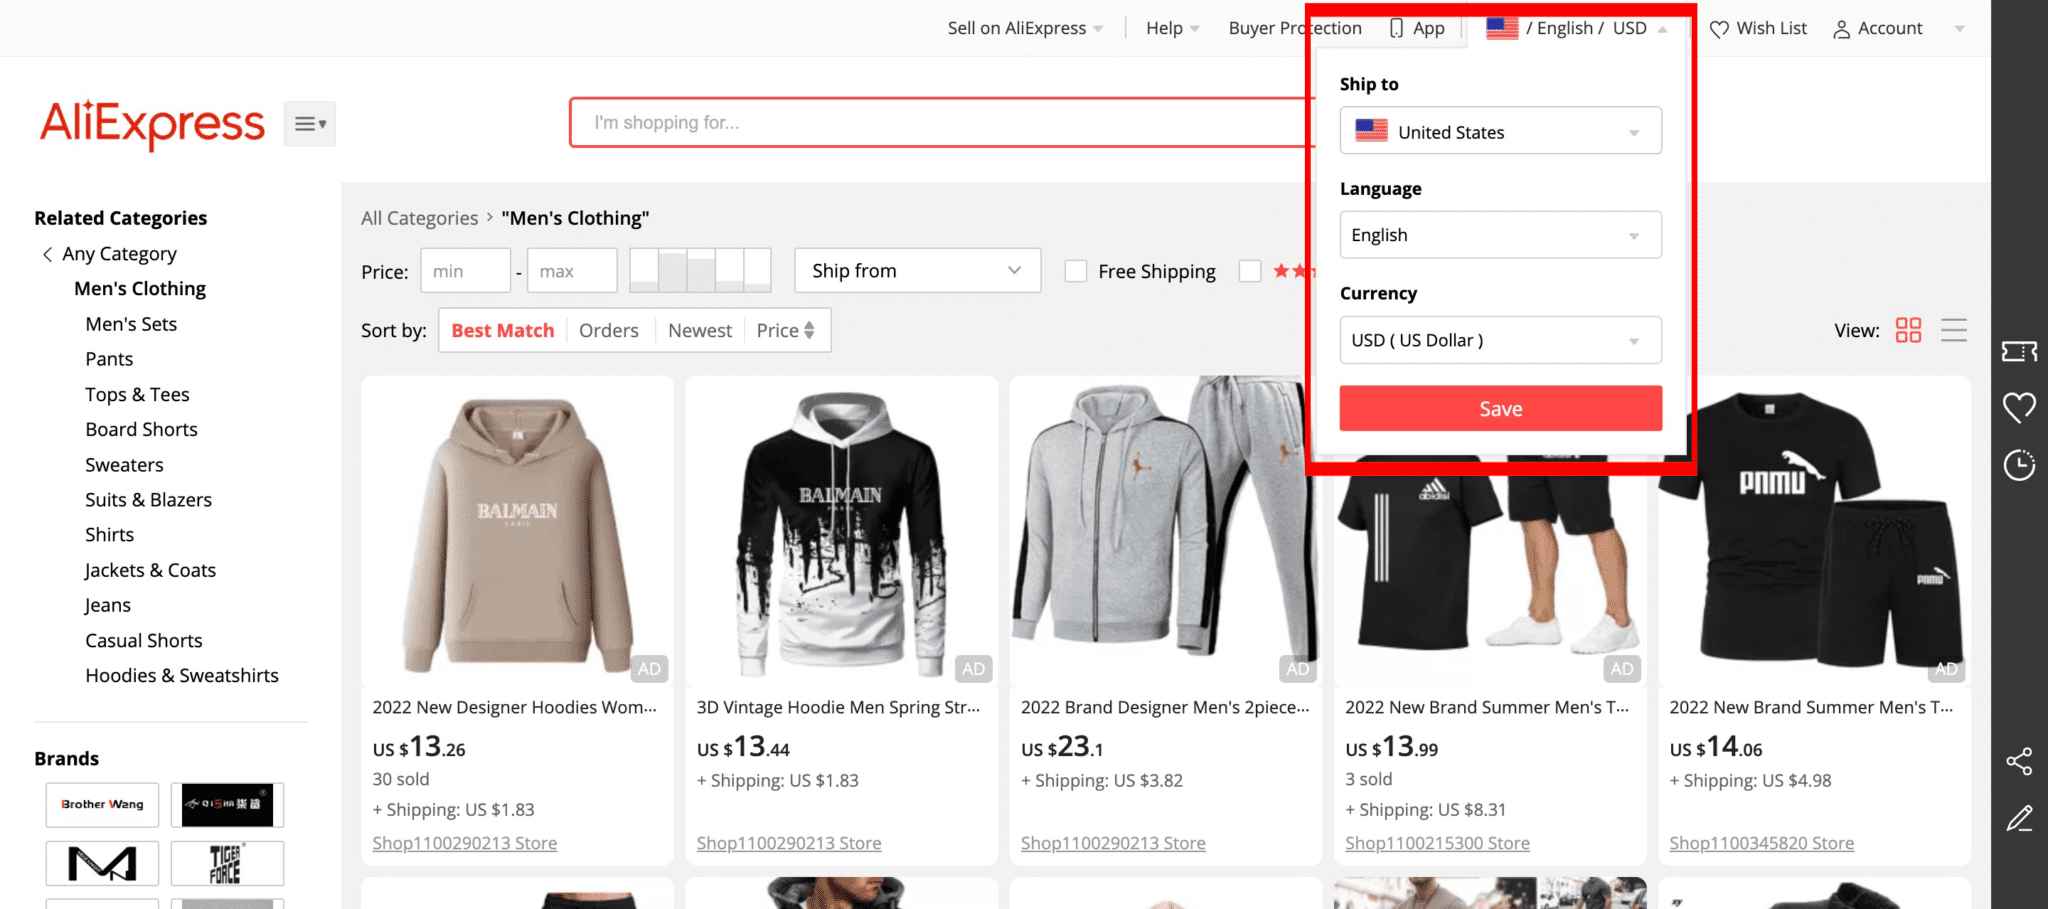Click the share icon in the right sidebar
The width and height of the screenshot is (2048, 909).
click(x=2019, y=761)
